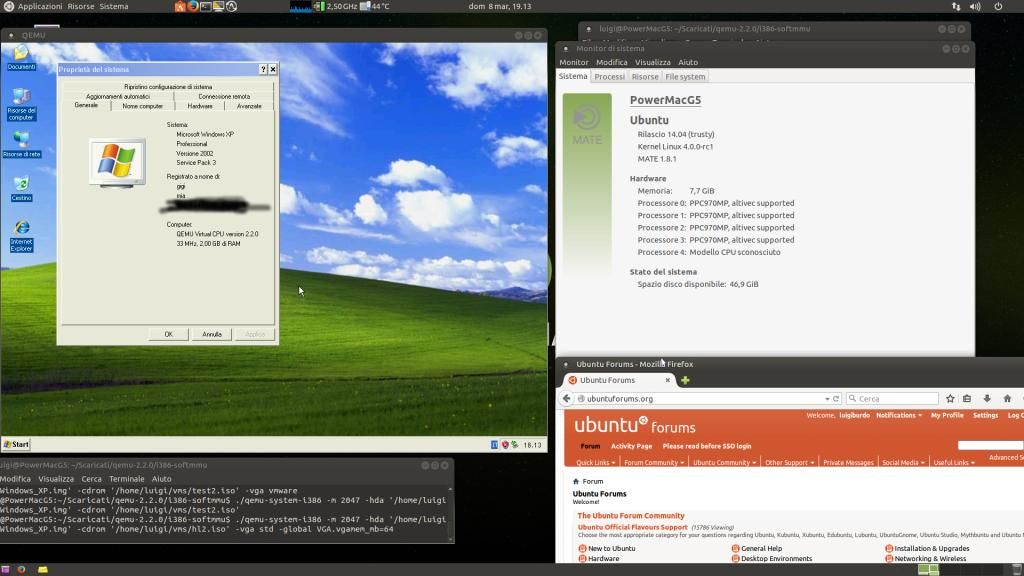Open Applicazioni menu in top panel
This screenshot has height=576, width=1024.
pos(40,7)
